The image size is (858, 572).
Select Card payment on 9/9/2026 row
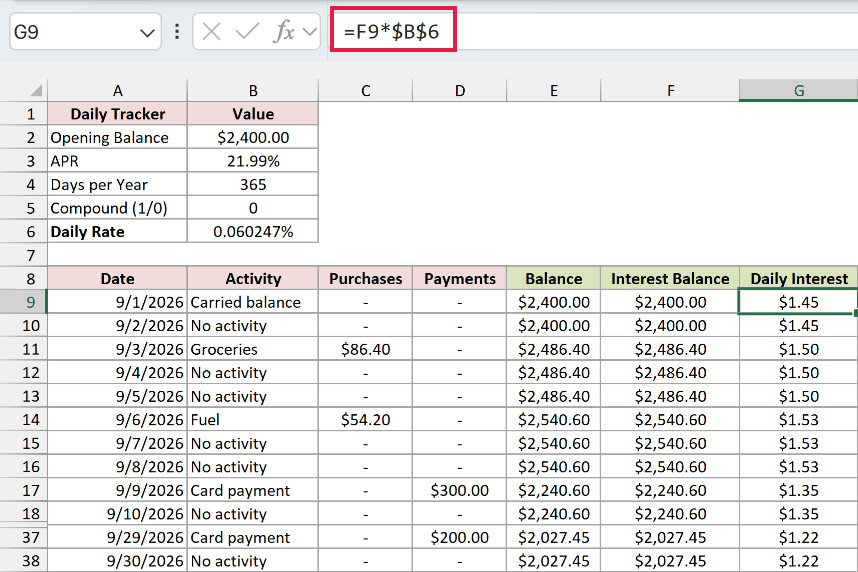(x=253, y=490)
